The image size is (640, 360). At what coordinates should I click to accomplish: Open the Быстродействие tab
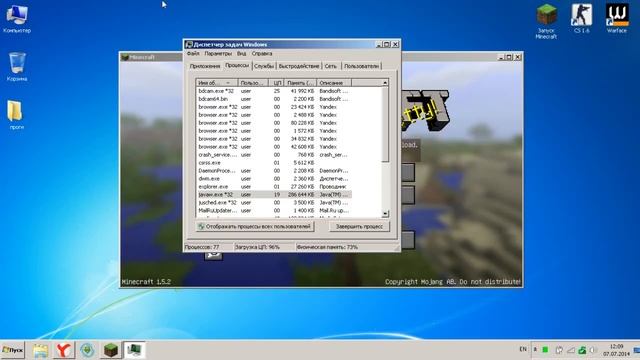(299, 66)
